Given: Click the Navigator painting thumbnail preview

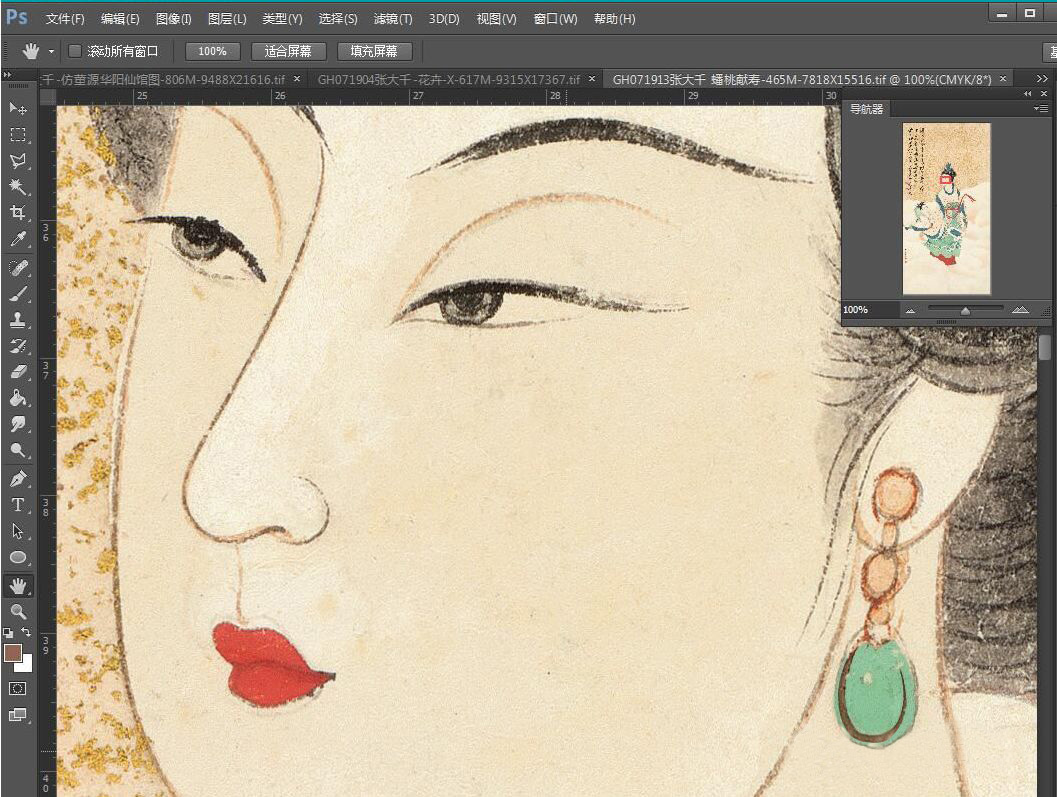Looking at the screenshot, I should pos(946,209).
